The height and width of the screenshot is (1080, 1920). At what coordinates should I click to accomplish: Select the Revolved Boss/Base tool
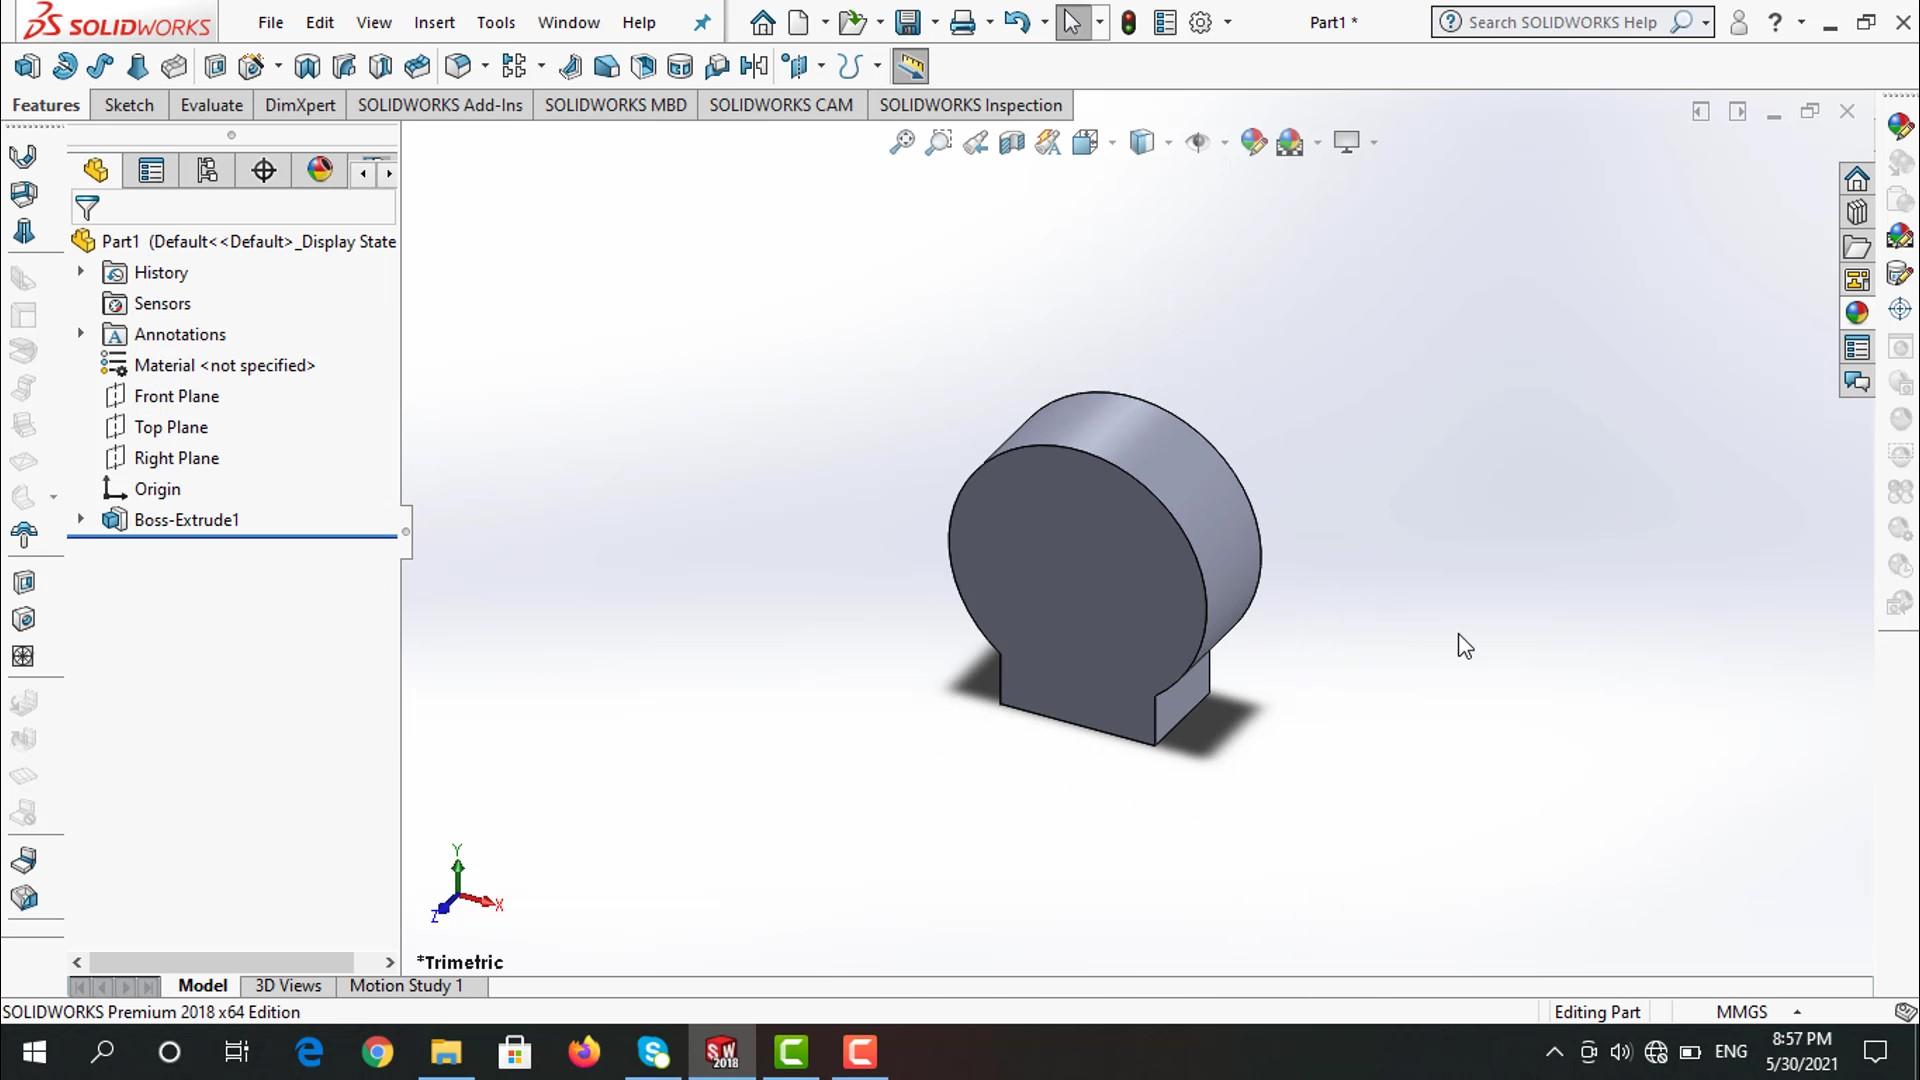point(64,67)
